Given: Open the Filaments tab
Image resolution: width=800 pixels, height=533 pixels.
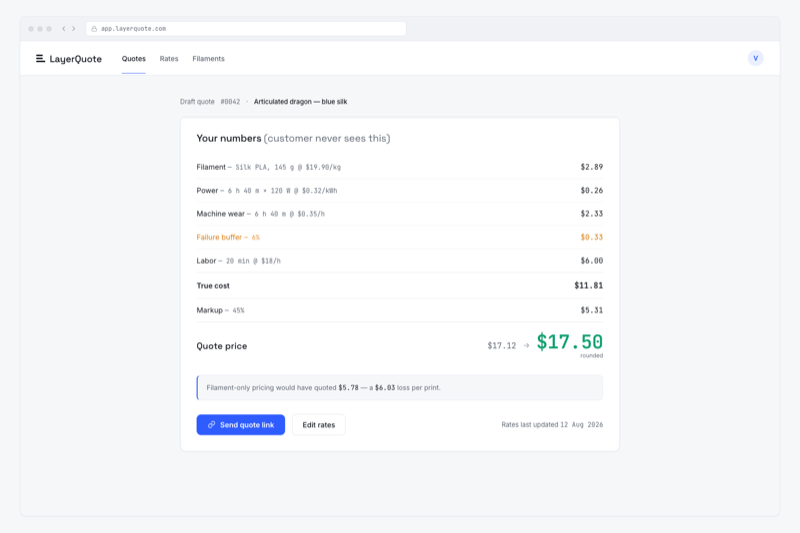Looking at the screenshot, I should click(x=208, y=59).
